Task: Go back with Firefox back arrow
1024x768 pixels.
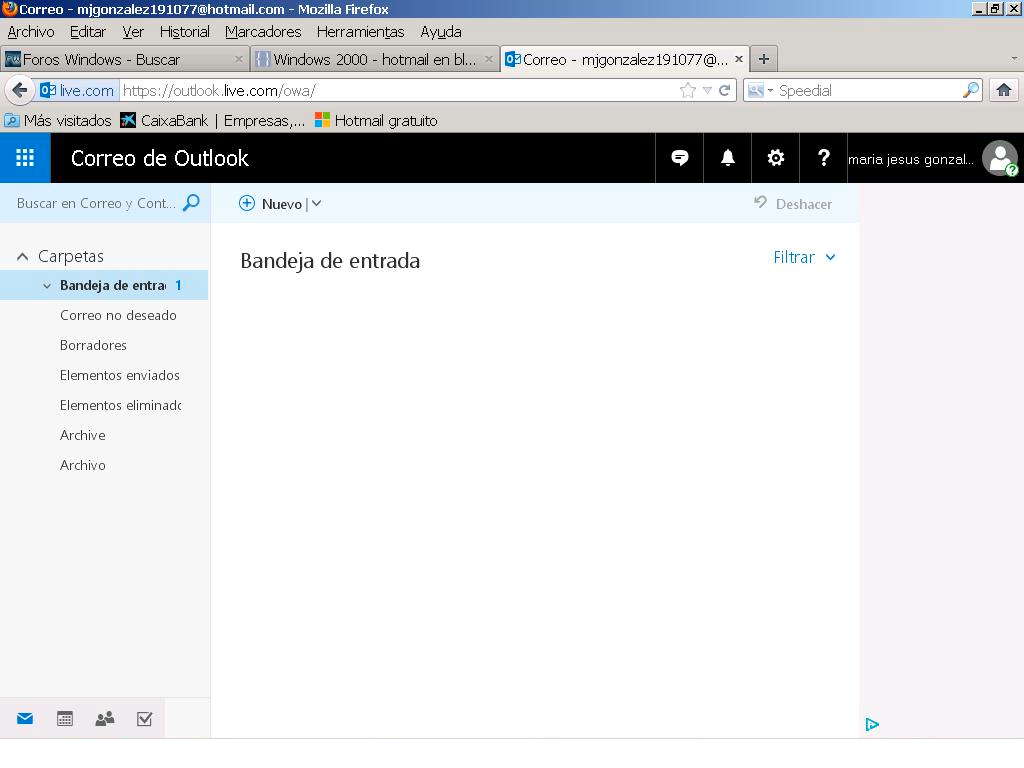Action: click(20, 90)
